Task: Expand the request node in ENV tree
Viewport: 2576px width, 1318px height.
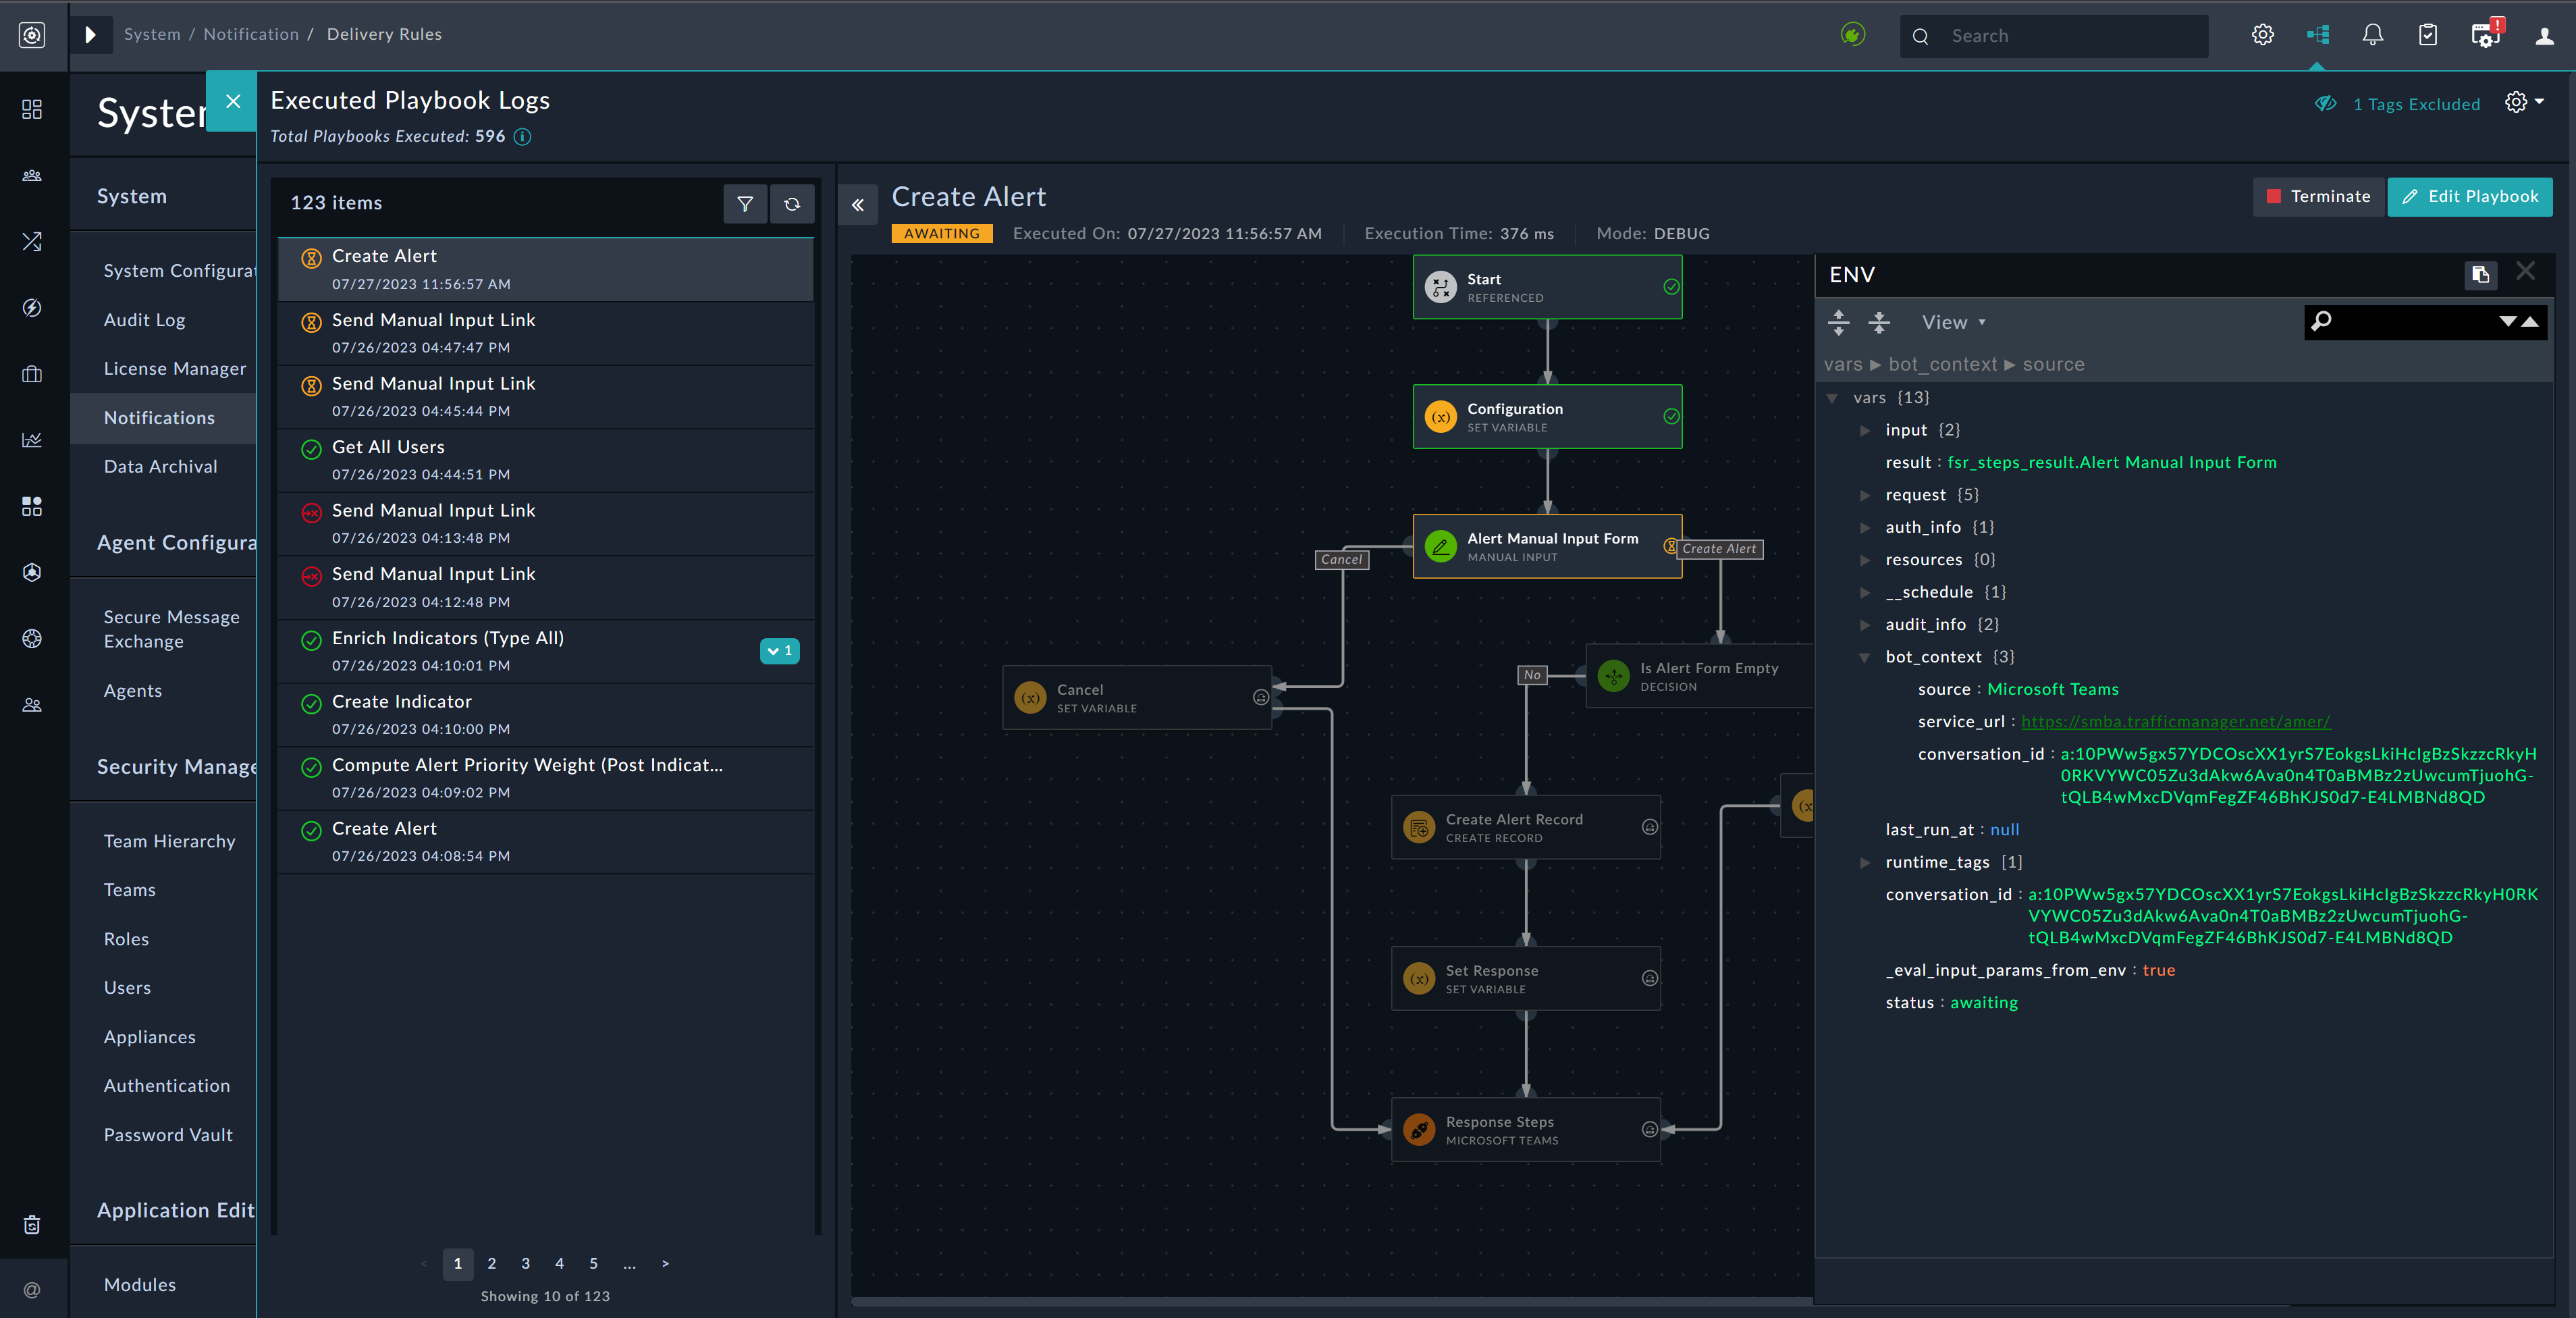Action: pos(1864,495)
